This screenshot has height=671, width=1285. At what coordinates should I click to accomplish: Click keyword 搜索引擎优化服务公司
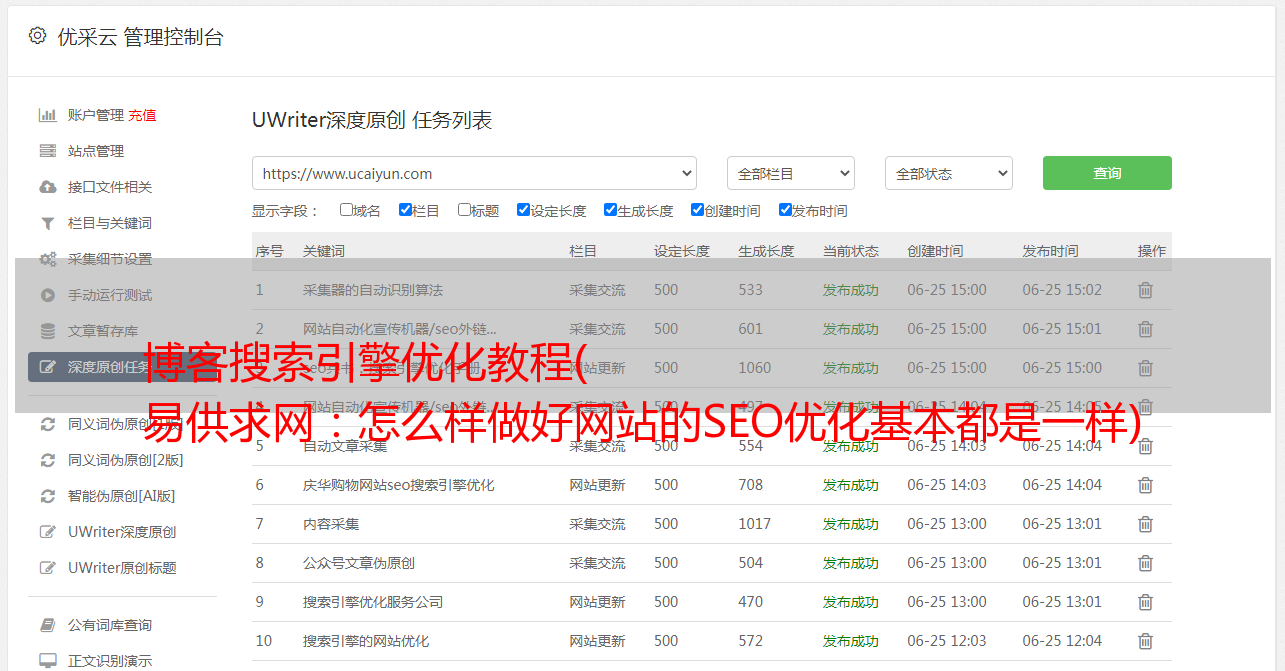[373, 602]
